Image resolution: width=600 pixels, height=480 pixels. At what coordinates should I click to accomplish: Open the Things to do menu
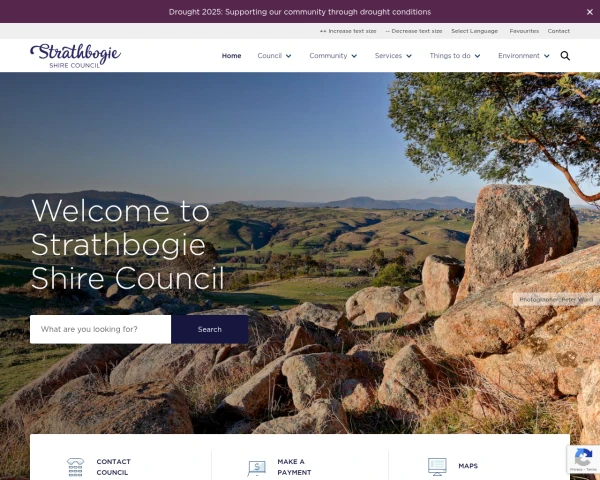pos(455,56)
